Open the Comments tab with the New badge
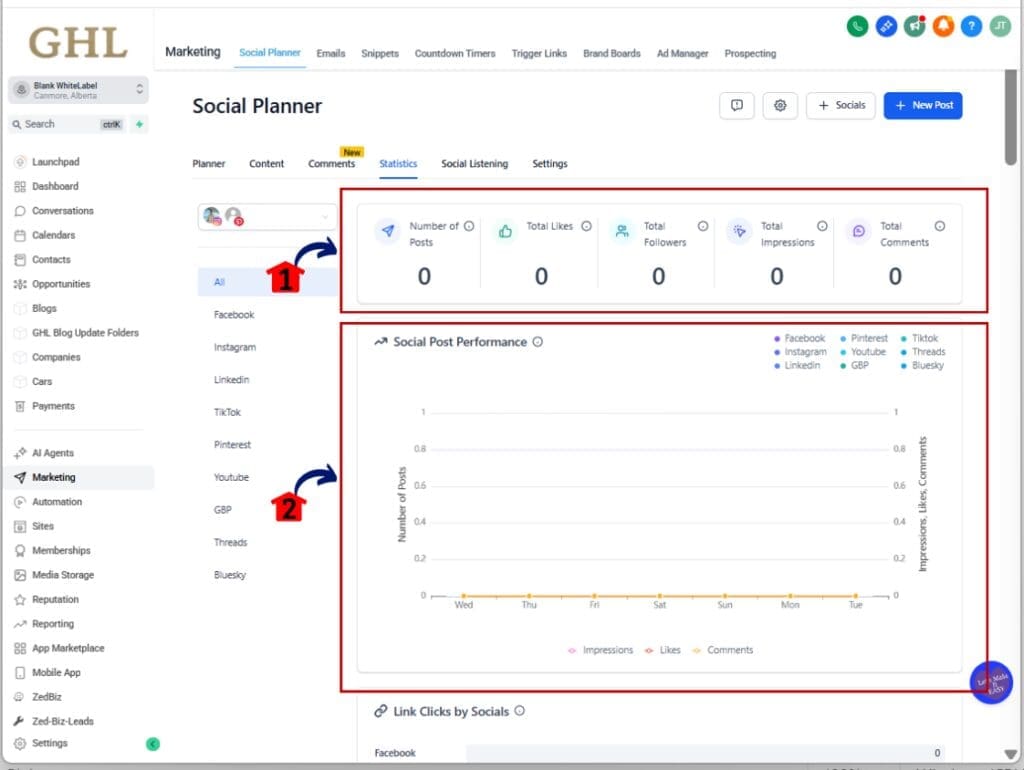Viewport: 1024px width, 770px height. coord(332,163)
